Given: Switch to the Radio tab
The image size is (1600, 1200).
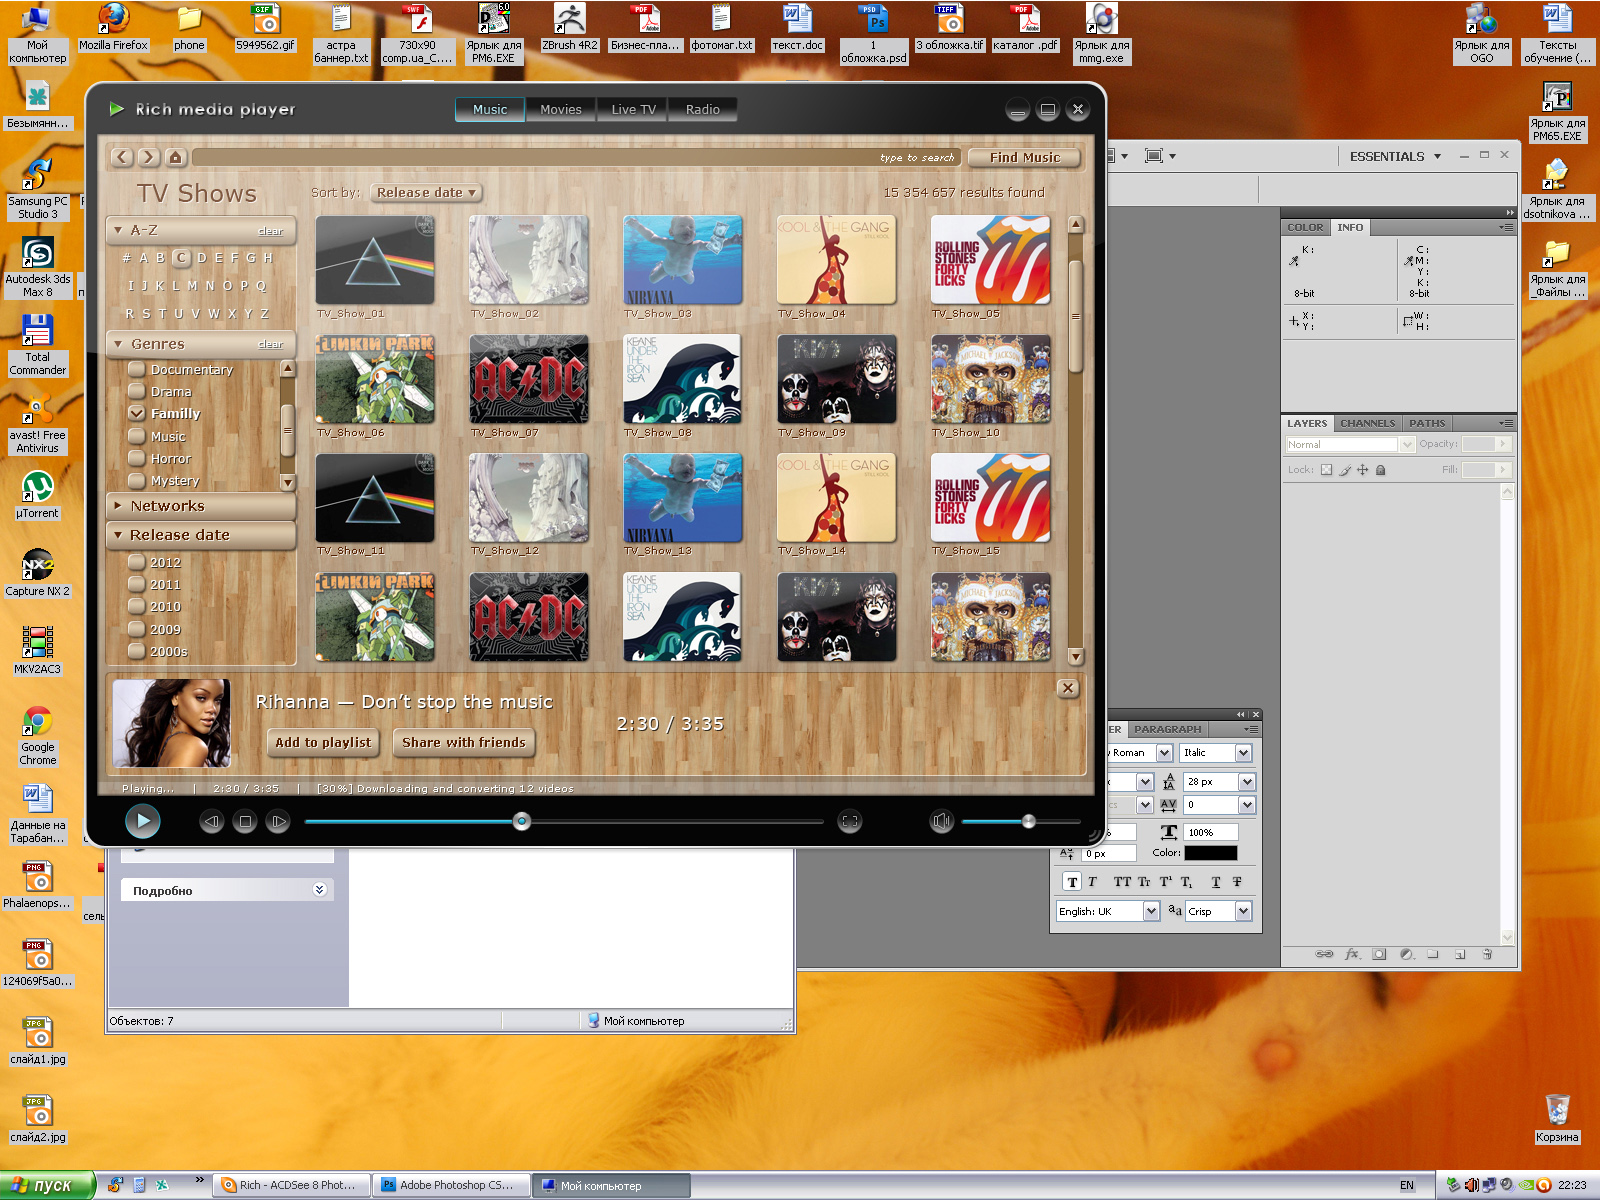Looking at the screenshot, I should 703,109.
